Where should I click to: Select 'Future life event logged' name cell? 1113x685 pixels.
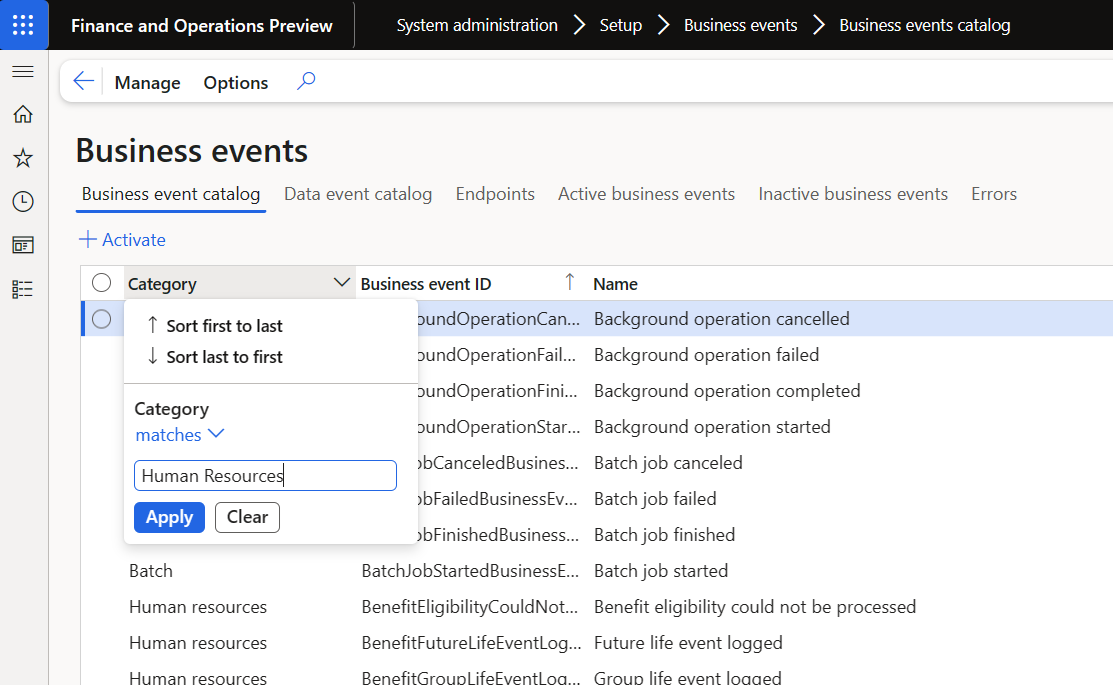[688, 643]
